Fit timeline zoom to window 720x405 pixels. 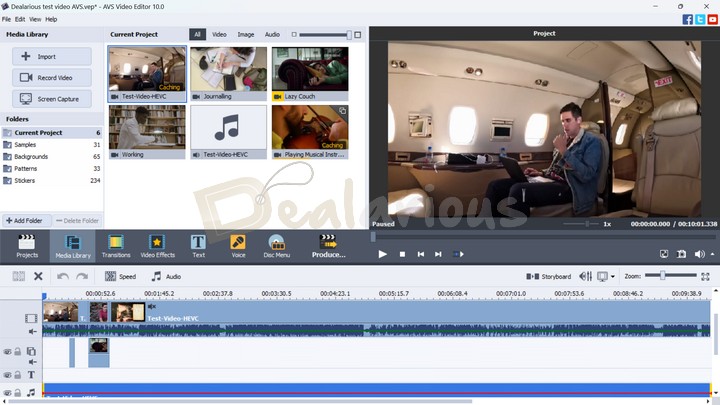click(x=705, y=276)
